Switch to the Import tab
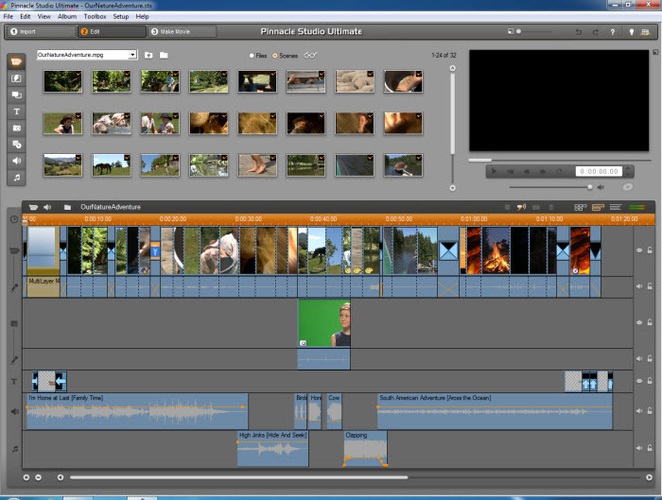This screenshot has height=500, width=662. click(x=40, y=32)
